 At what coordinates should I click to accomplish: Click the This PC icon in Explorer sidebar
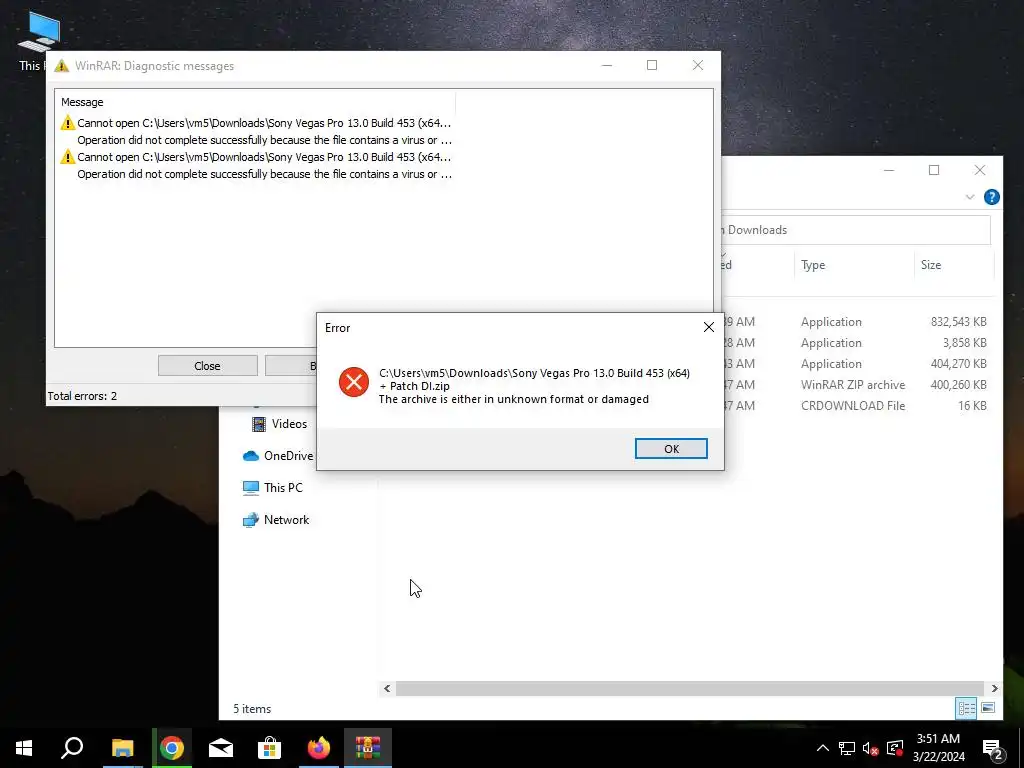coord(251,487)
